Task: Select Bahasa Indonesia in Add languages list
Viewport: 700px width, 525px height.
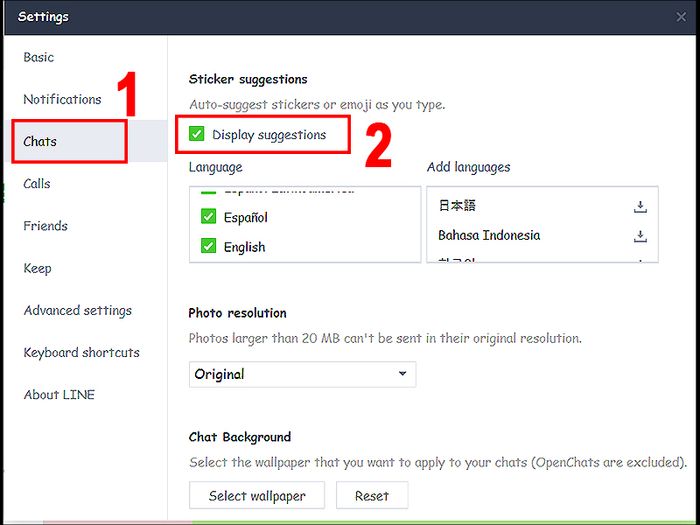Action: pyautogui.click(x=489, y=236)
